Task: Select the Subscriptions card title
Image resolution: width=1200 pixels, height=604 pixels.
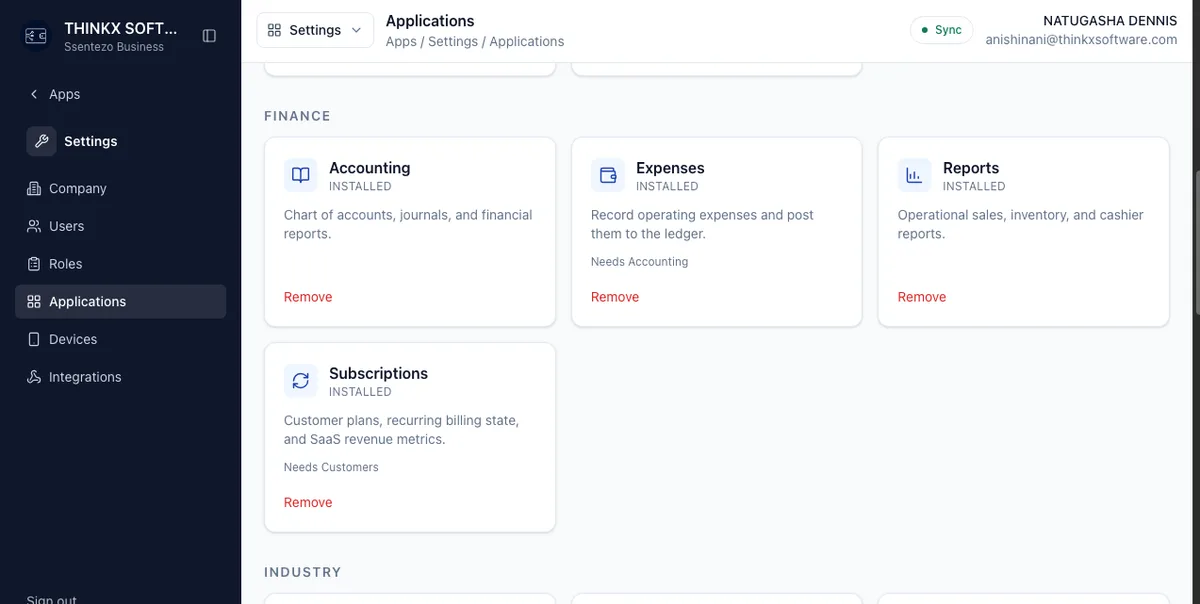Action: [x=378, y=373]
